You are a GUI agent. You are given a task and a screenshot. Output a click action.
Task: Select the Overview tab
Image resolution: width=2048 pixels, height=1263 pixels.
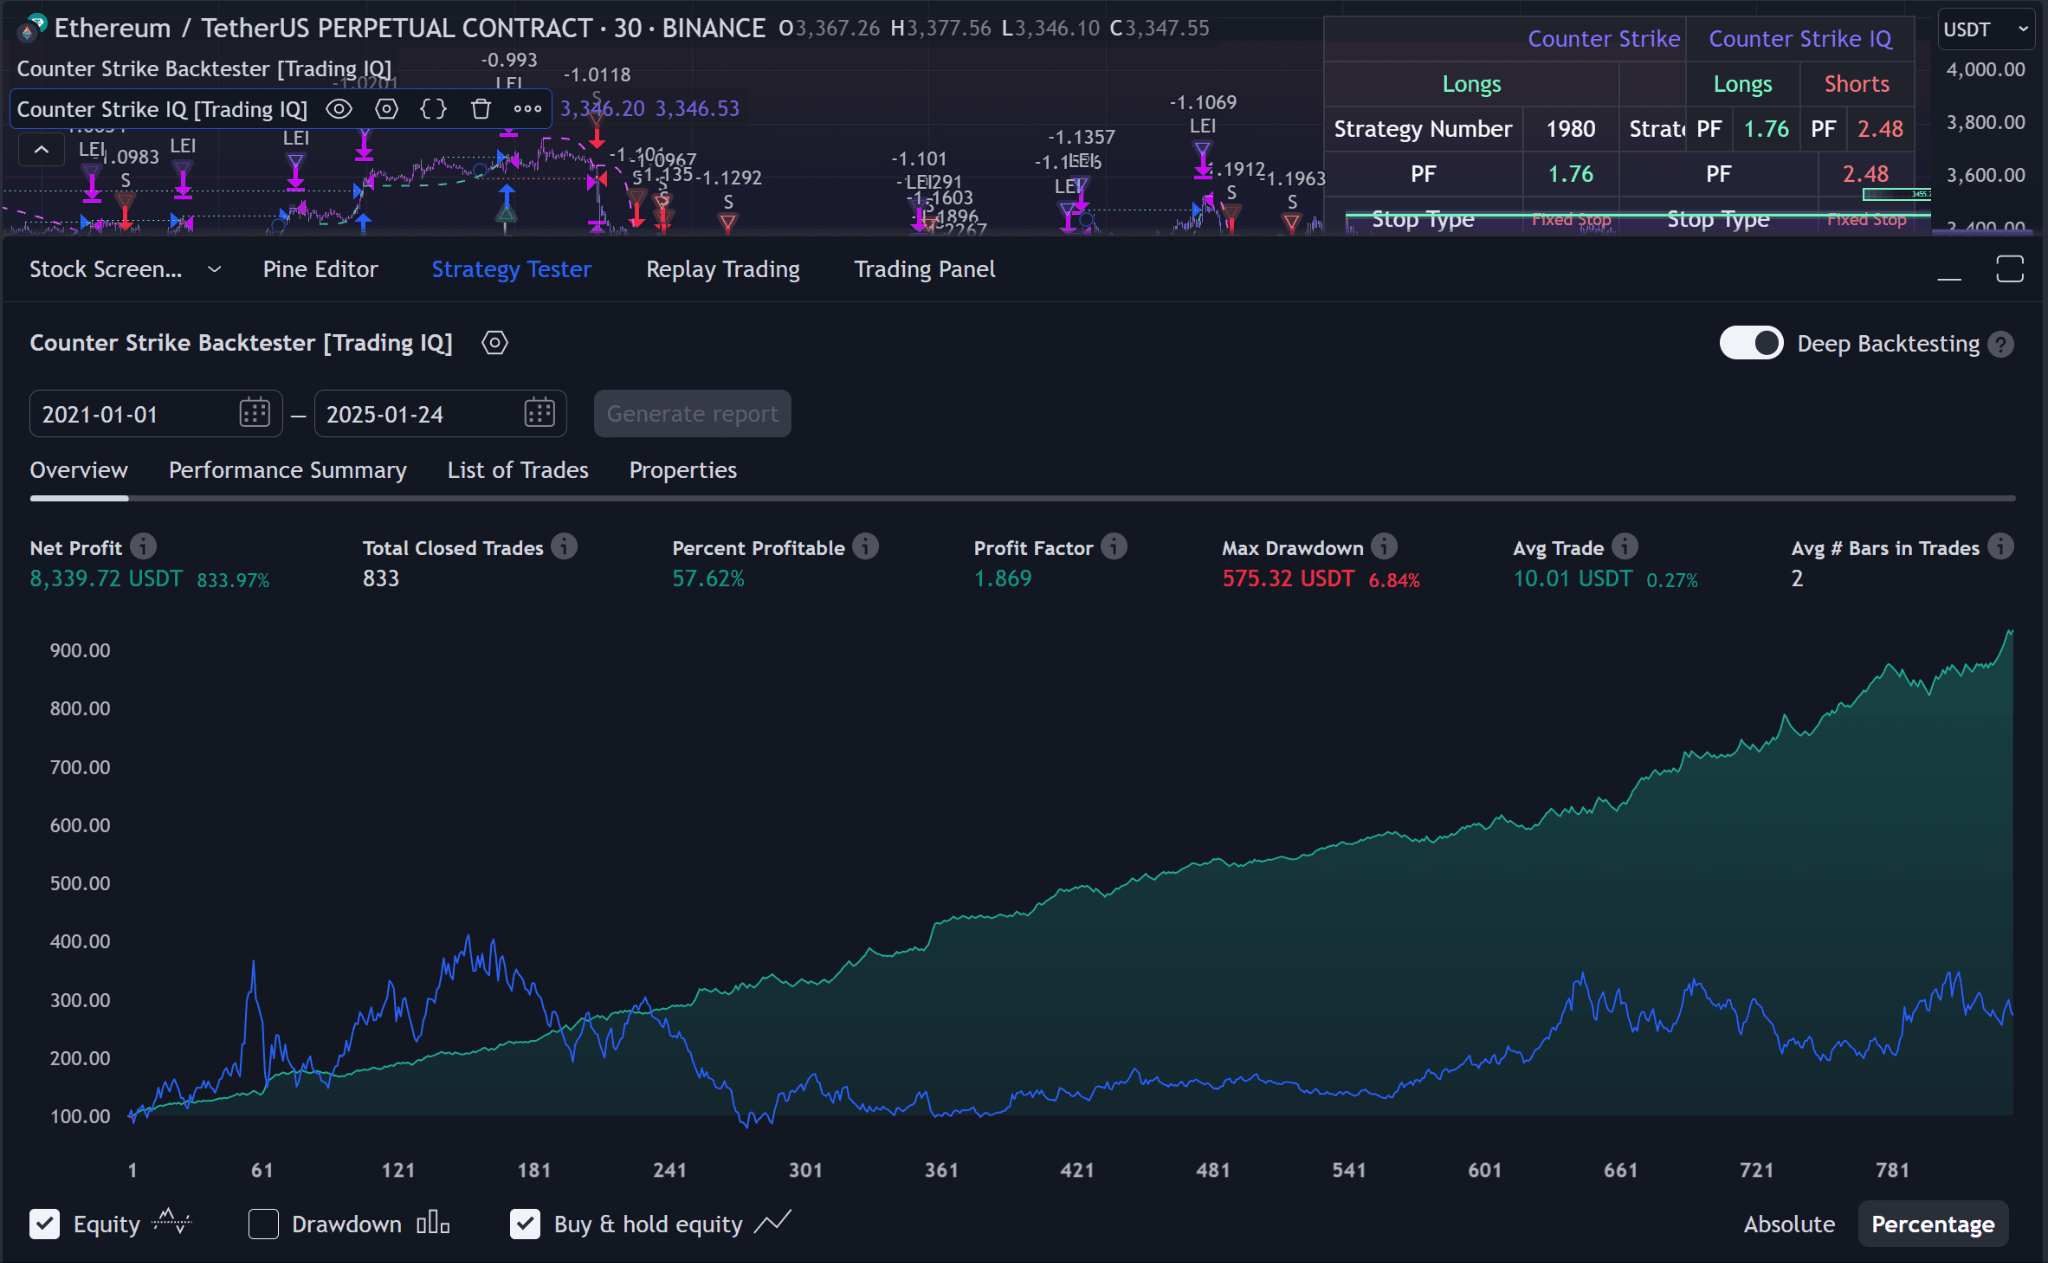(x=79, y=470)
